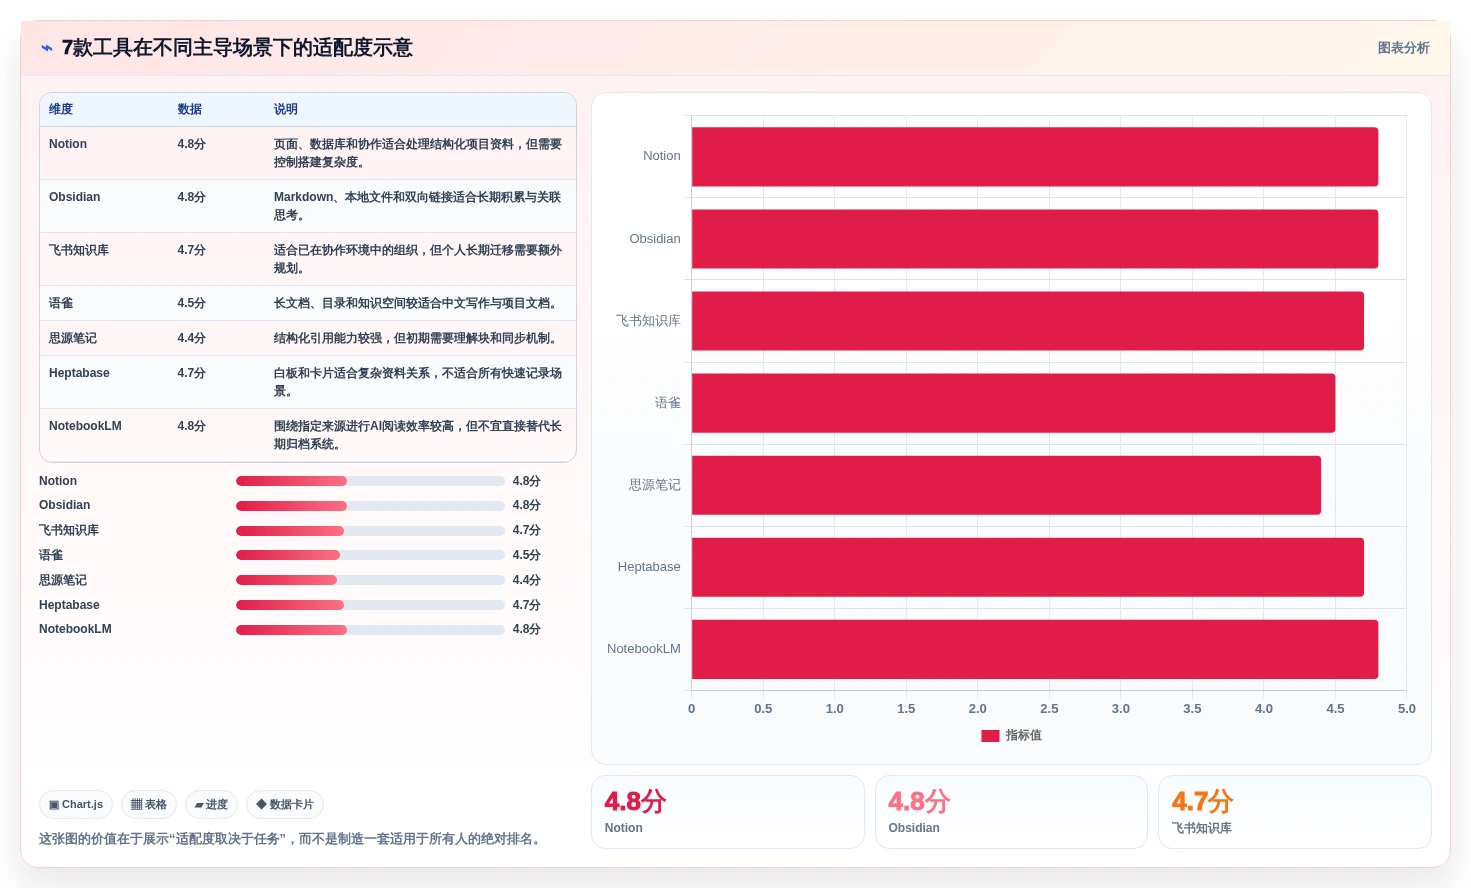1471x888 pixels.
Task: Click the 4.5分 value beside the 语雀 progress bar
Action: point(526,555)
